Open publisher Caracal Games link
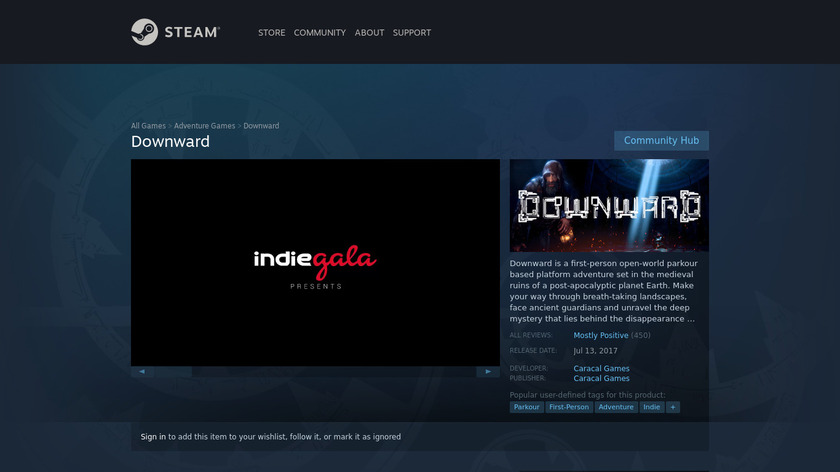The image size is (840, 472). pyautogui.click(x=602, y=378)
